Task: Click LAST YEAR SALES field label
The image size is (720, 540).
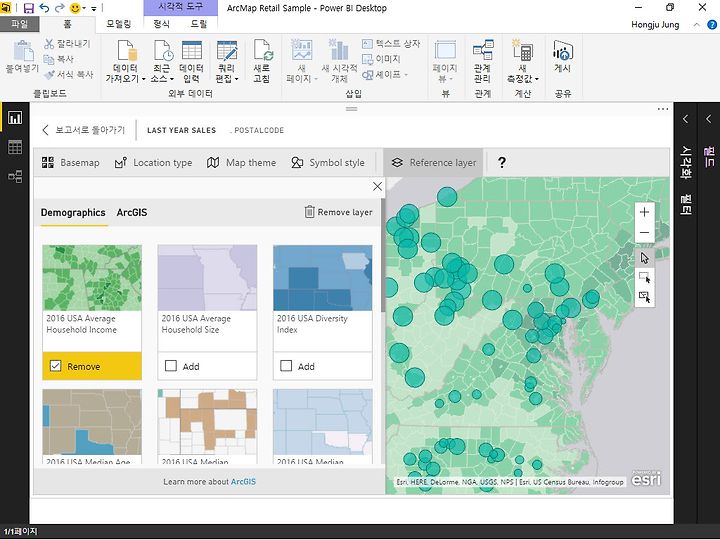Action: 181,130
